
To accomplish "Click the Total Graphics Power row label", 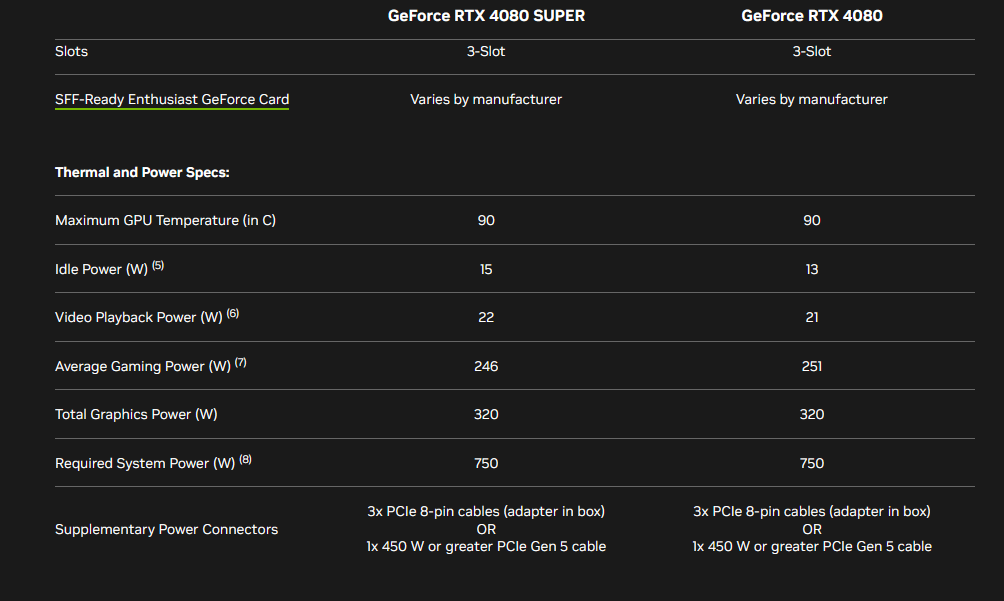I will click(136, 414).
